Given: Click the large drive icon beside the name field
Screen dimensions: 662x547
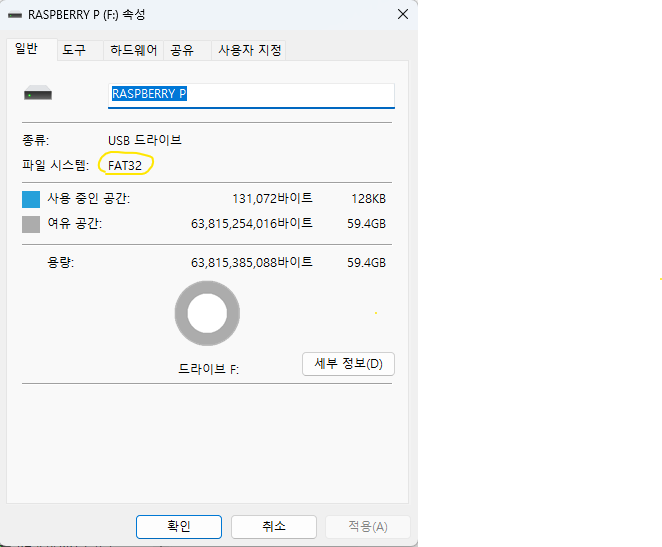Looking at the screenshot, I should [x=38, y=93].
